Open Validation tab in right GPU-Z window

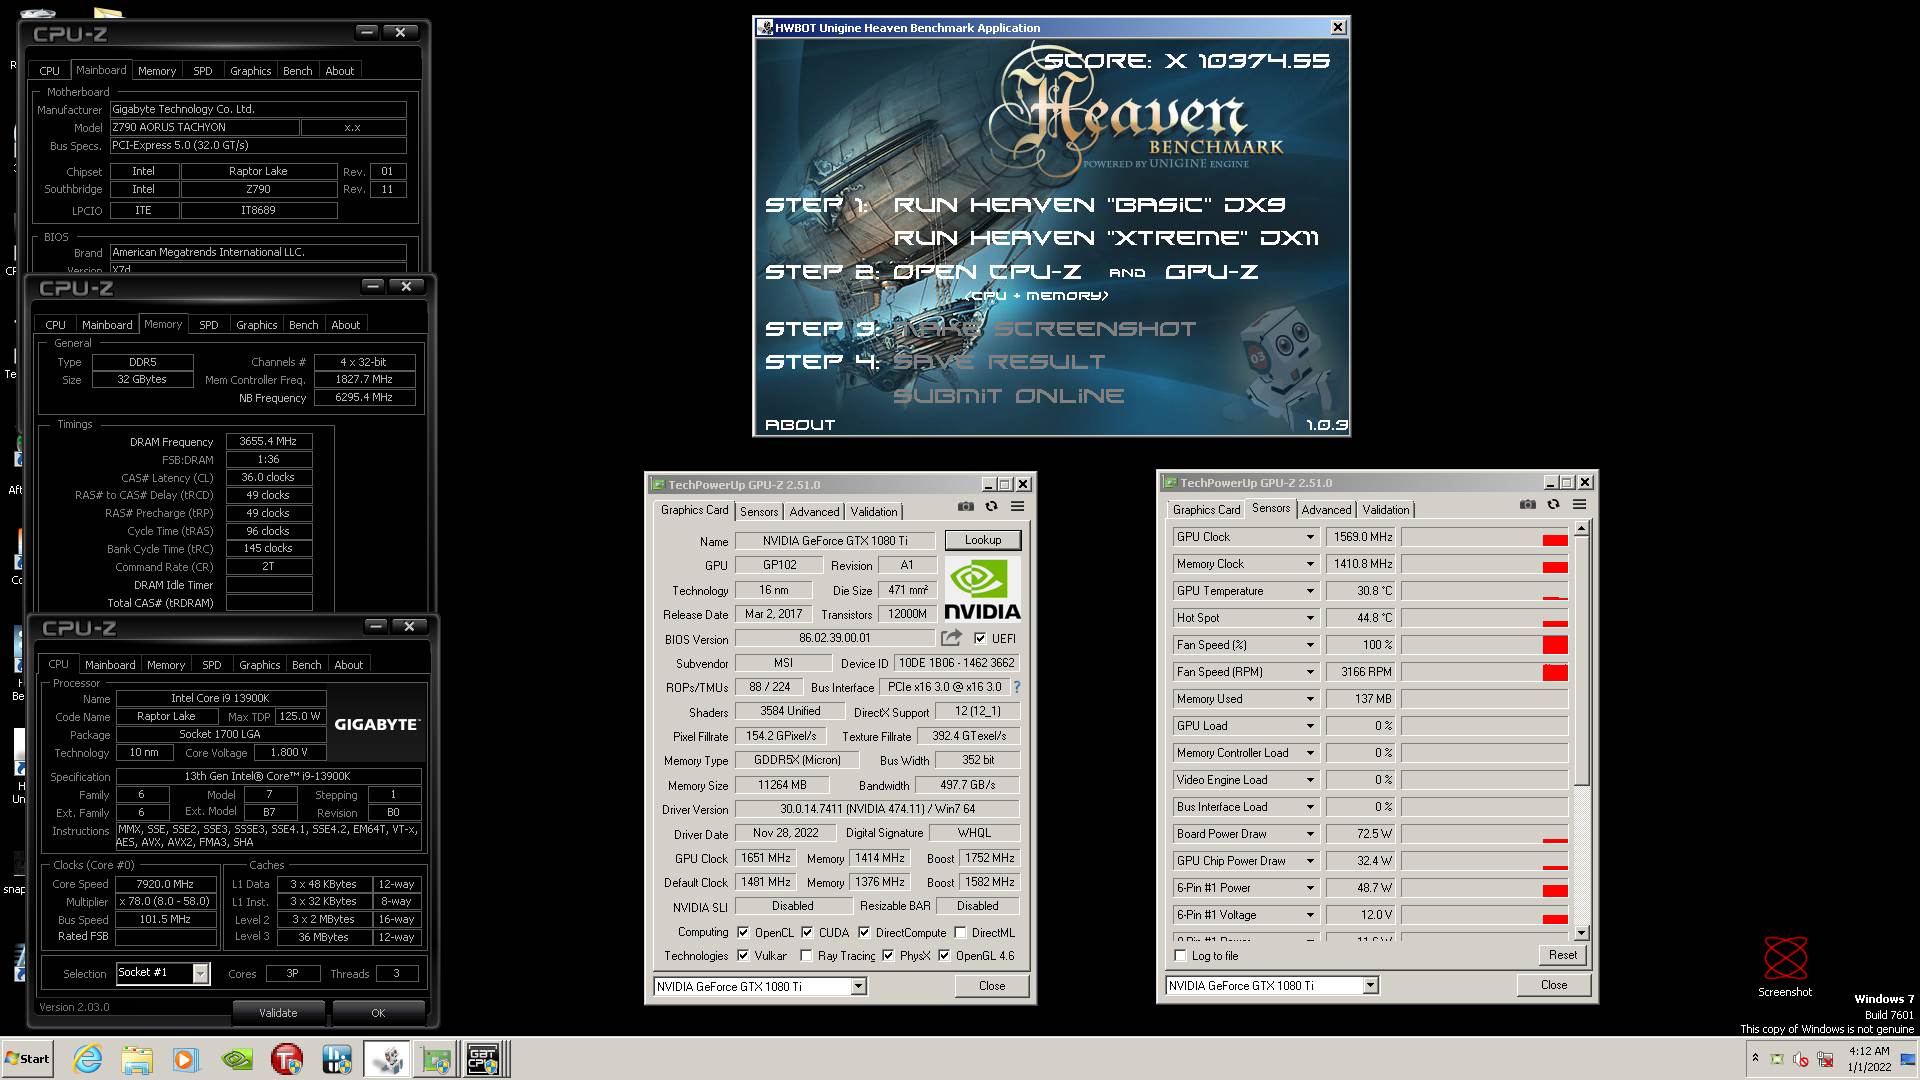pos(1385,509)
